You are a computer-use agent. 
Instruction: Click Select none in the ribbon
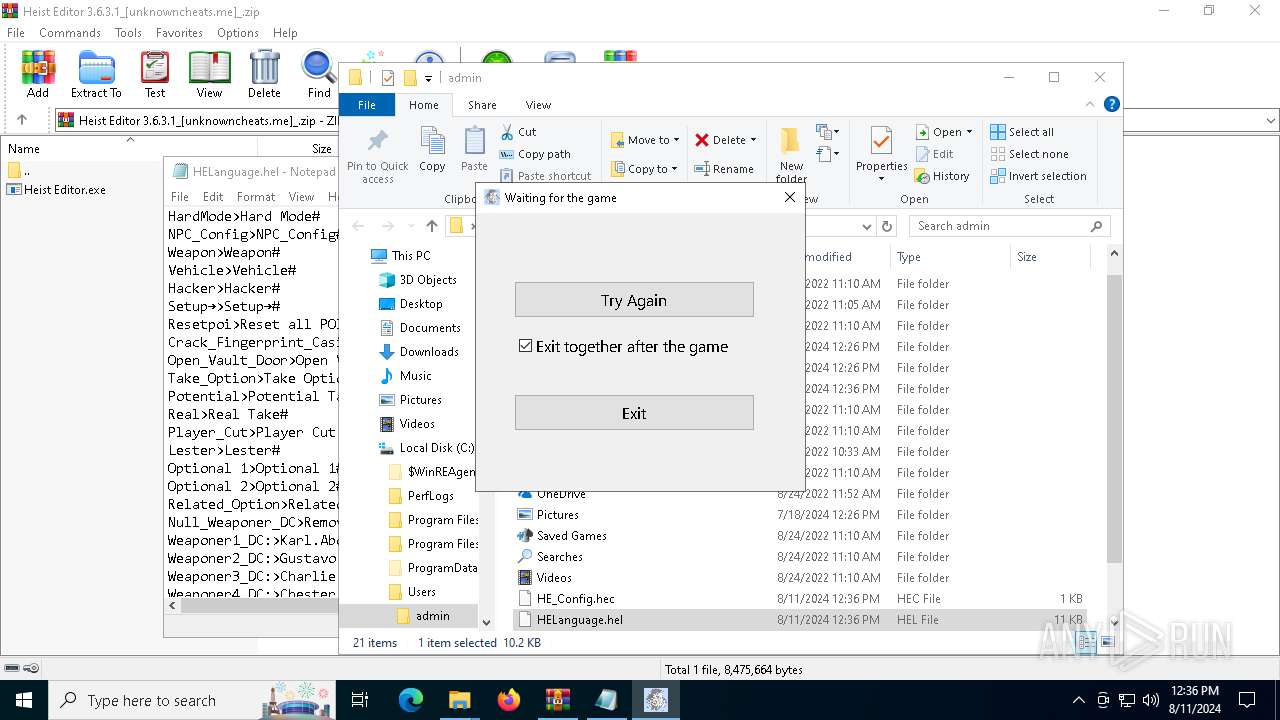point(1029,154)
